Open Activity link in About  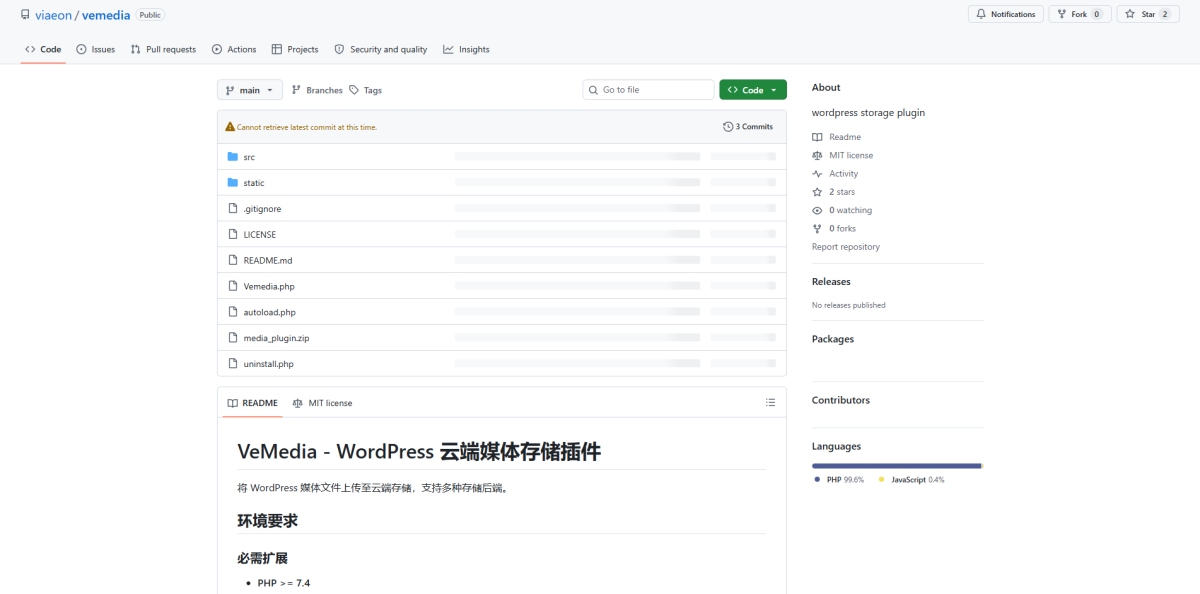(x=836, y=174)
